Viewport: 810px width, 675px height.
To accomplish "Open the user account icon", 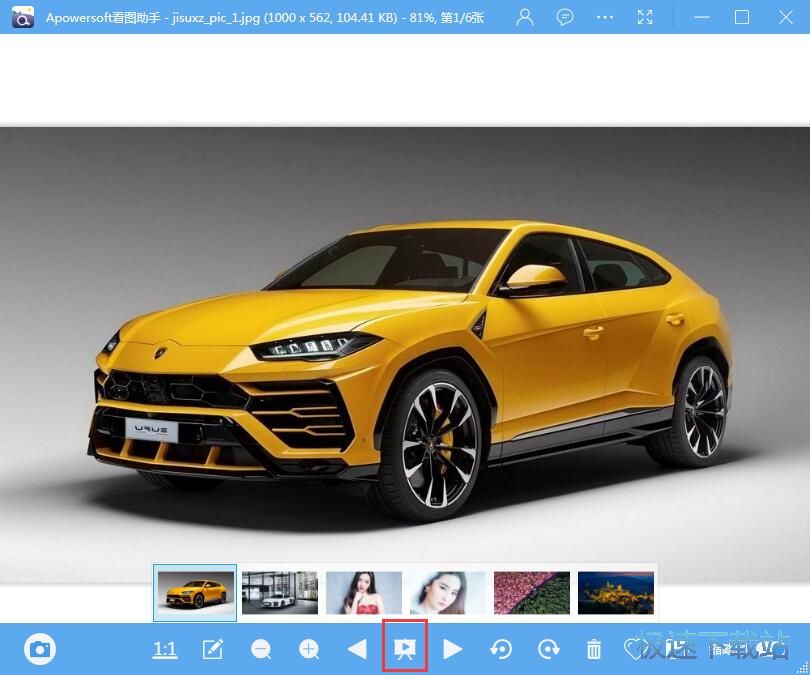I will [525, 17].
